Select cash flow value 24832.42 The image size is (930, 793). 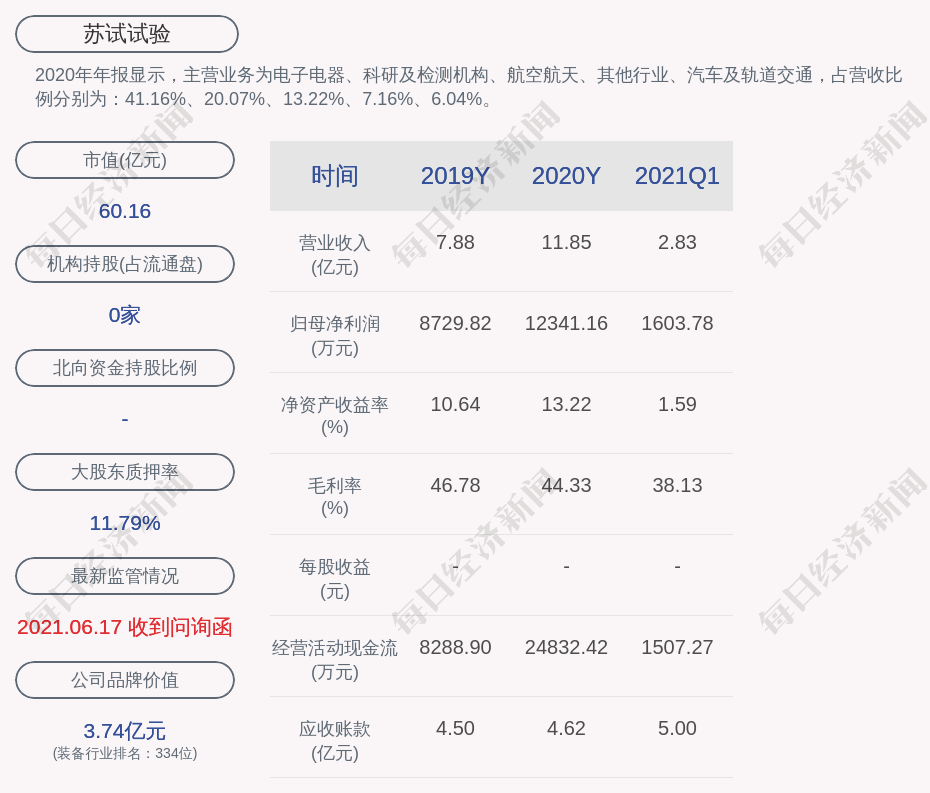566,647
